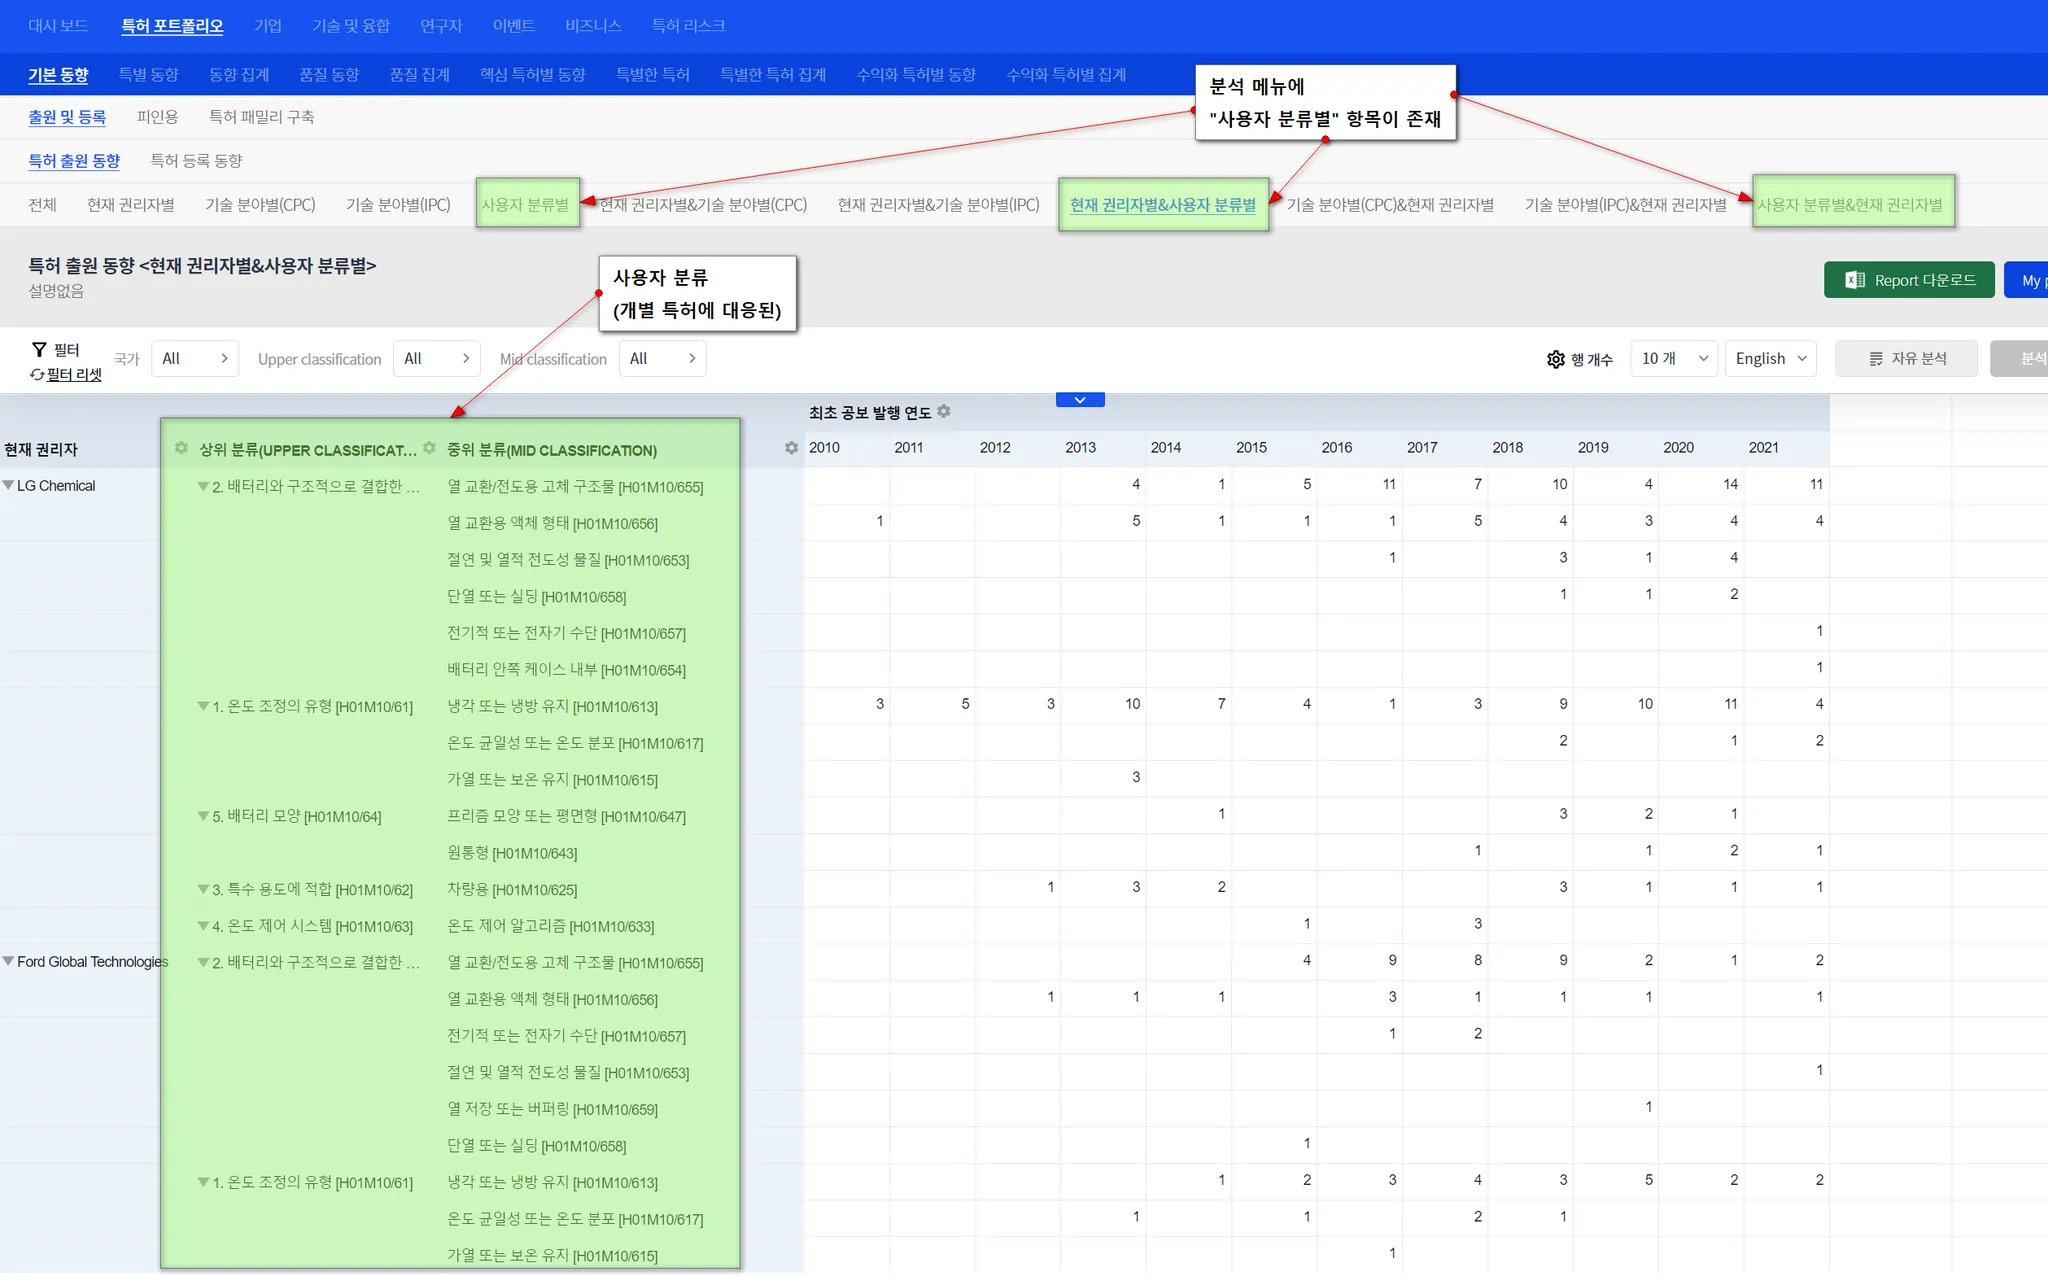Click the 필터 리셋 link

point(74,375)
